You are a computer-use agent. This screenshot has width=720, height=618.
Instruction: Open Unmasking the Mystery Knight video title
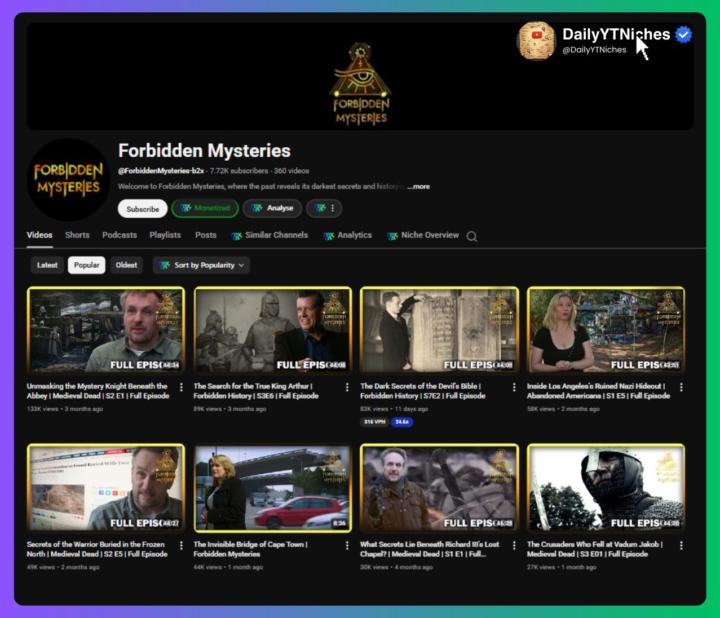coord(98,391)
